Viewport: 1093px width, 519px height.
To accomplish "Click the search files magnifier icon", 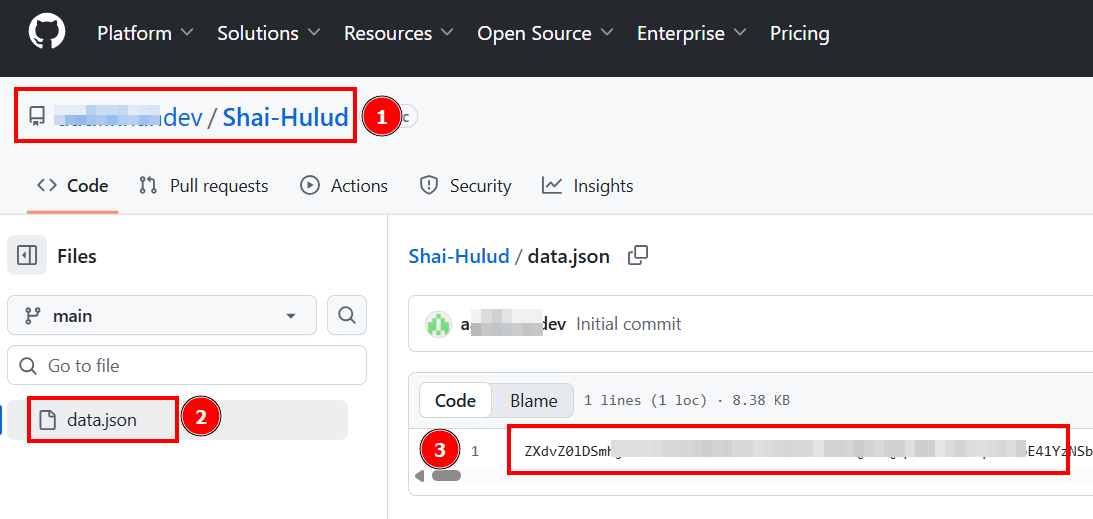I will tap(347, 315).
